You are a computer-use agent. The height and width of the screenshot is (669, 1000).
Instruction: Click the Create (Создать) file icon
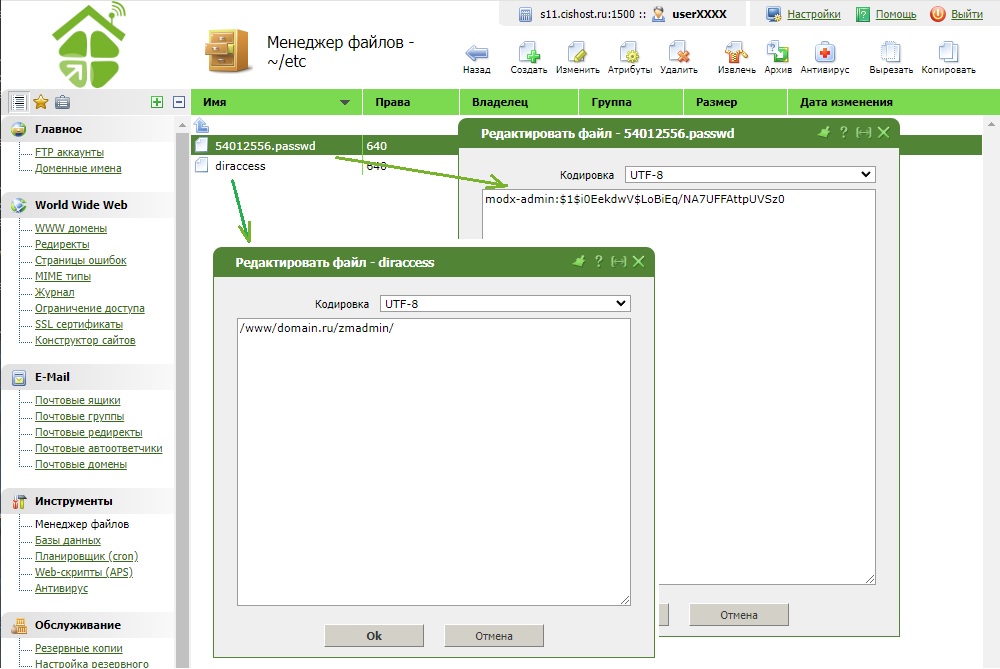point(528,53)
